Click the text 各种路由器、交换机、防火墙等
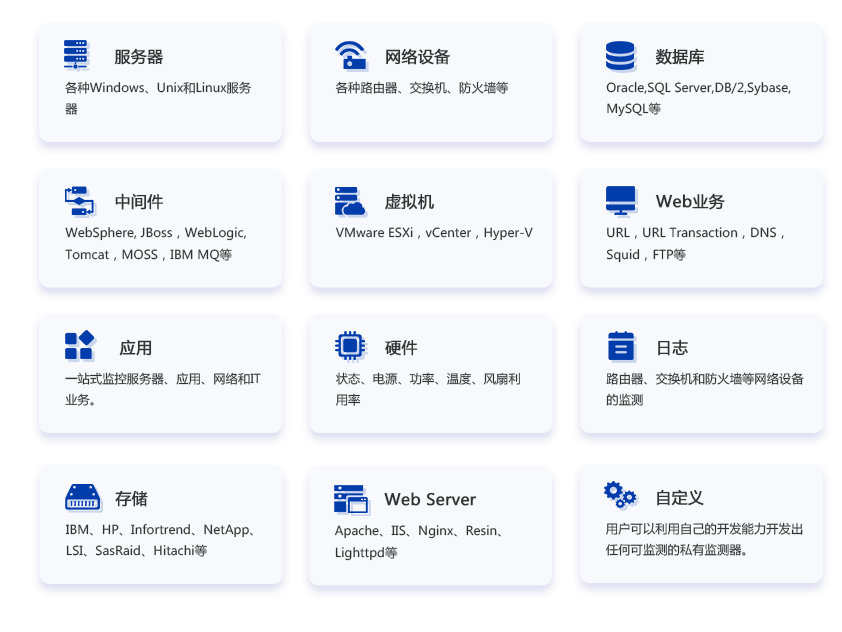Viewport: 842px width, 632px height. click(422, 88)
